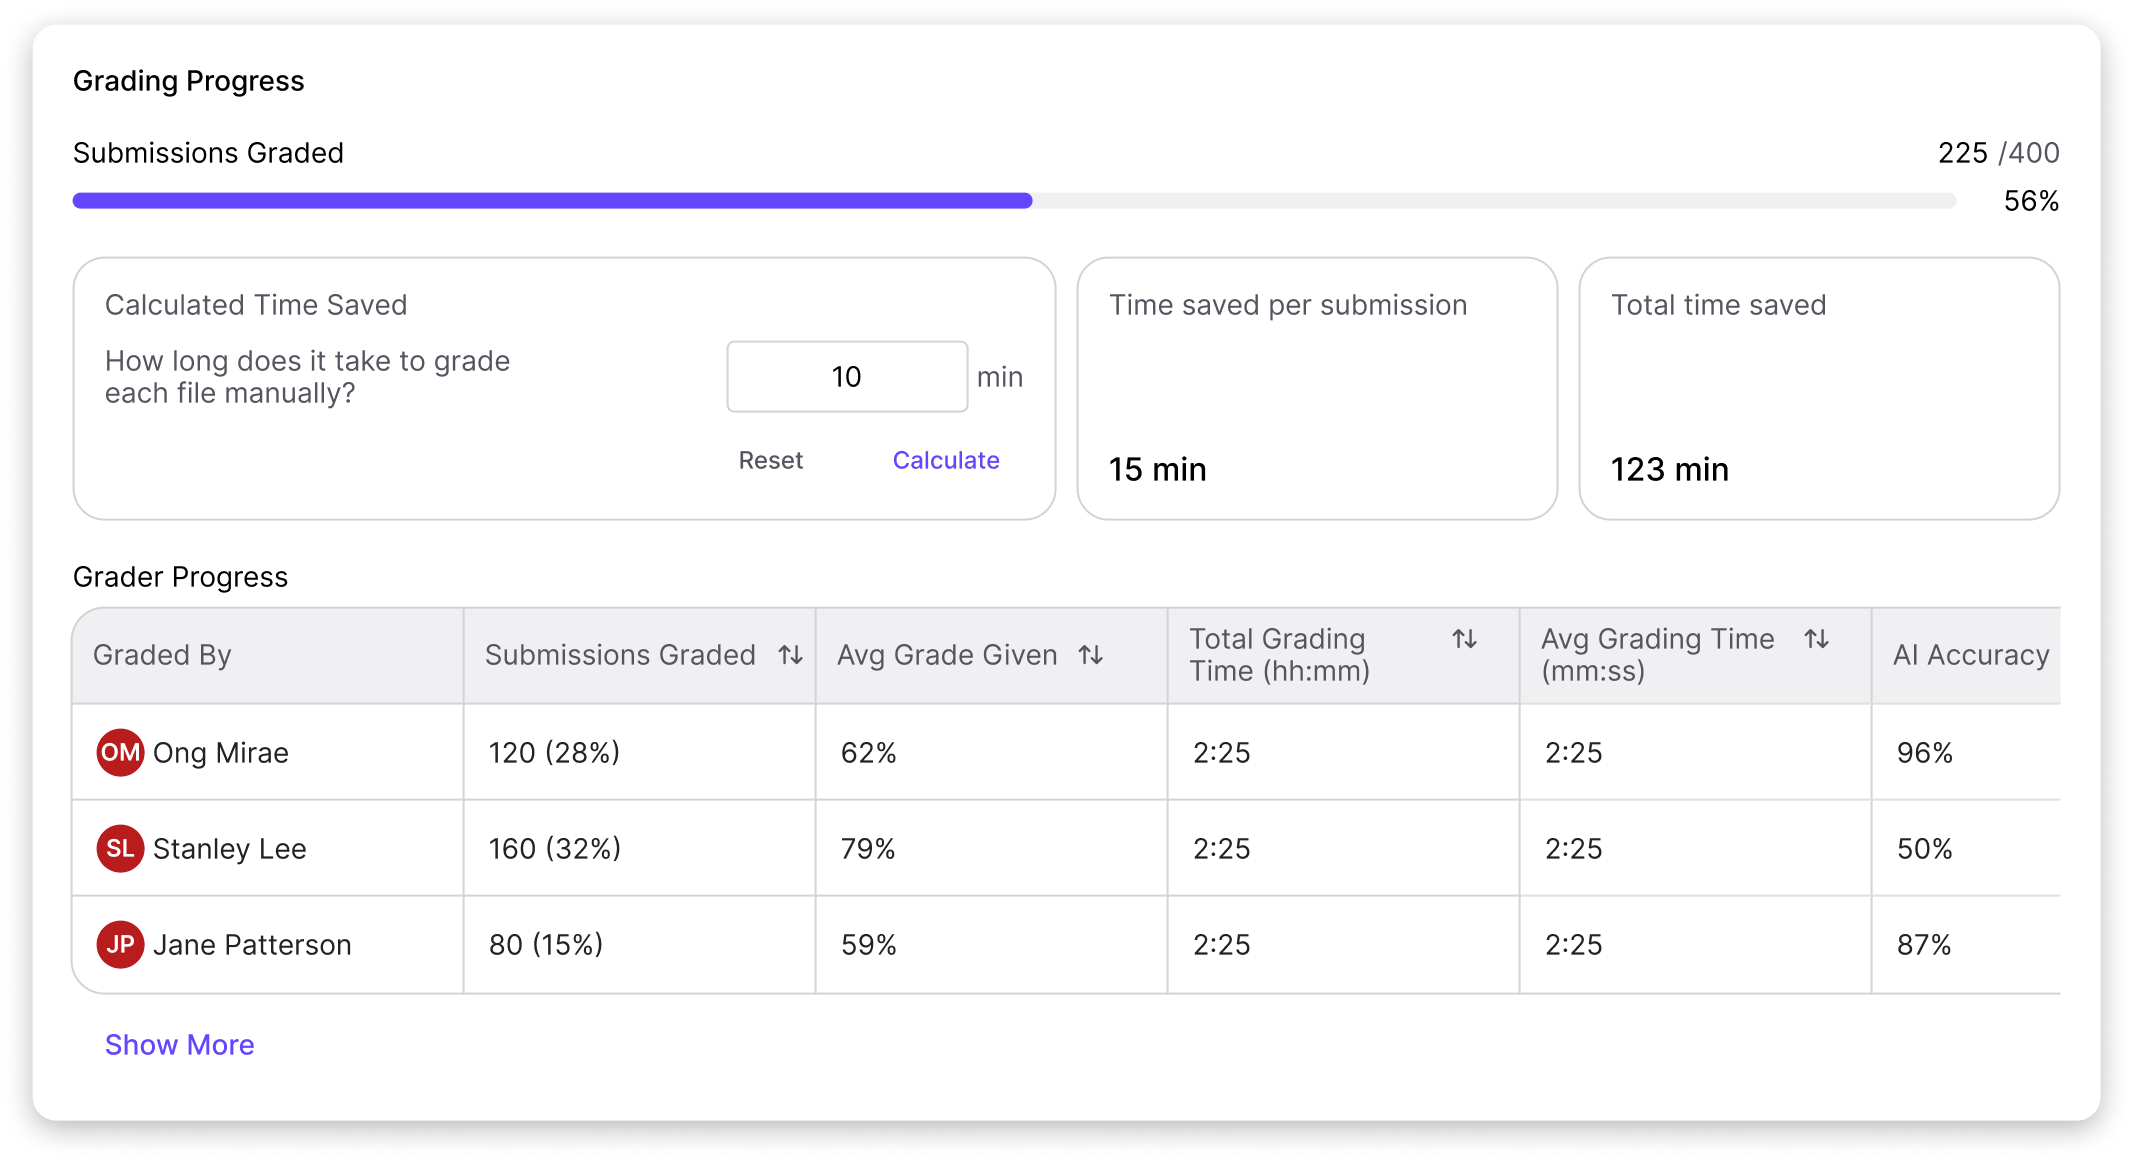Viewport: 2134px width, 1162px height.
Task: Click the Time saved per submission card
Action: tap(1316, 388)
